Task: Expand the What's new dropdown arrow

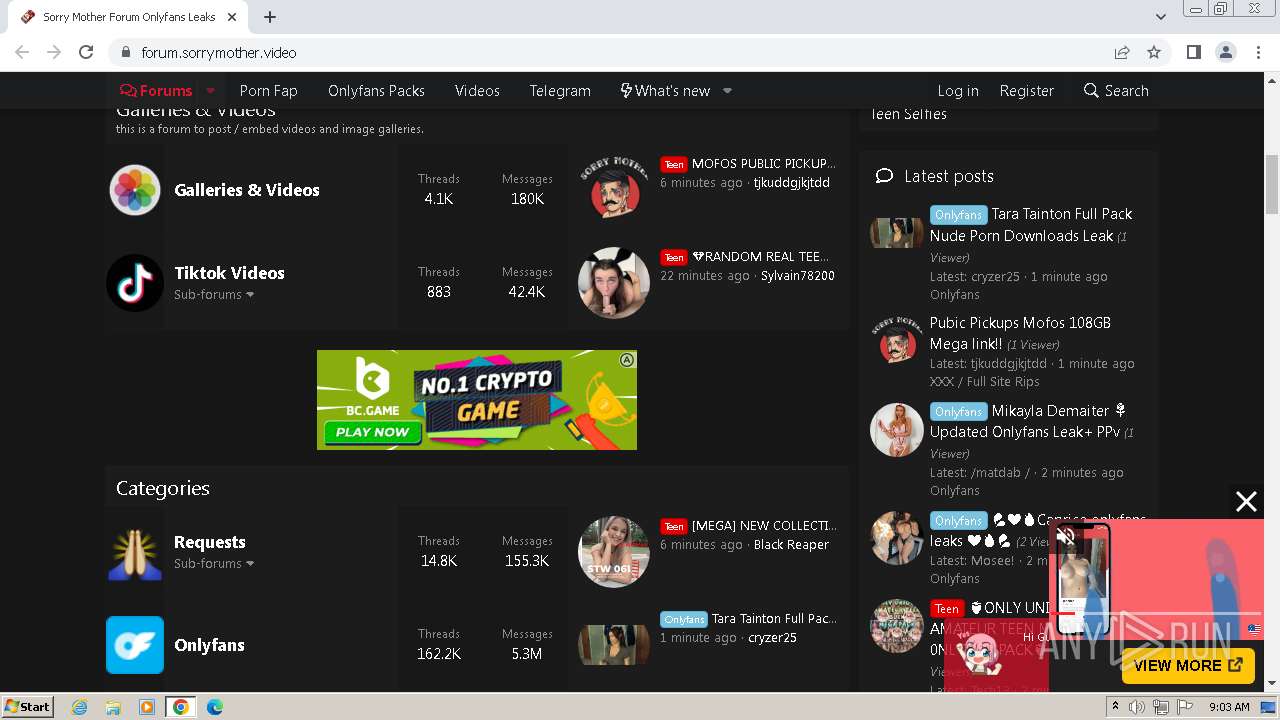Action: [727, 90]
